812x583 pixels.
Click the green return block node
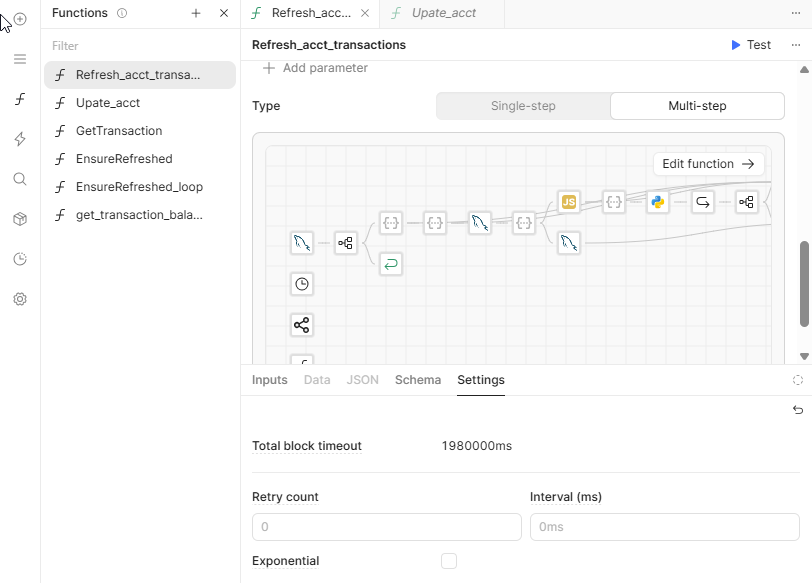(391, 264)
